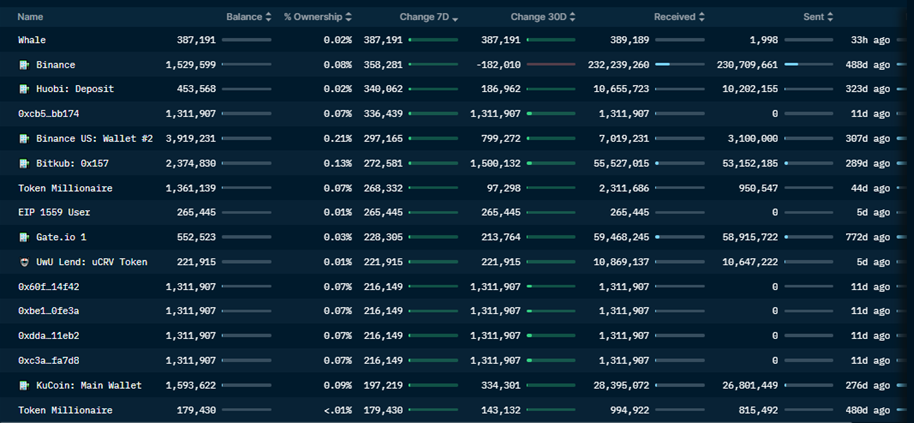Click the Name column header
Screen dimensions: 914x423
coord(29,17)
